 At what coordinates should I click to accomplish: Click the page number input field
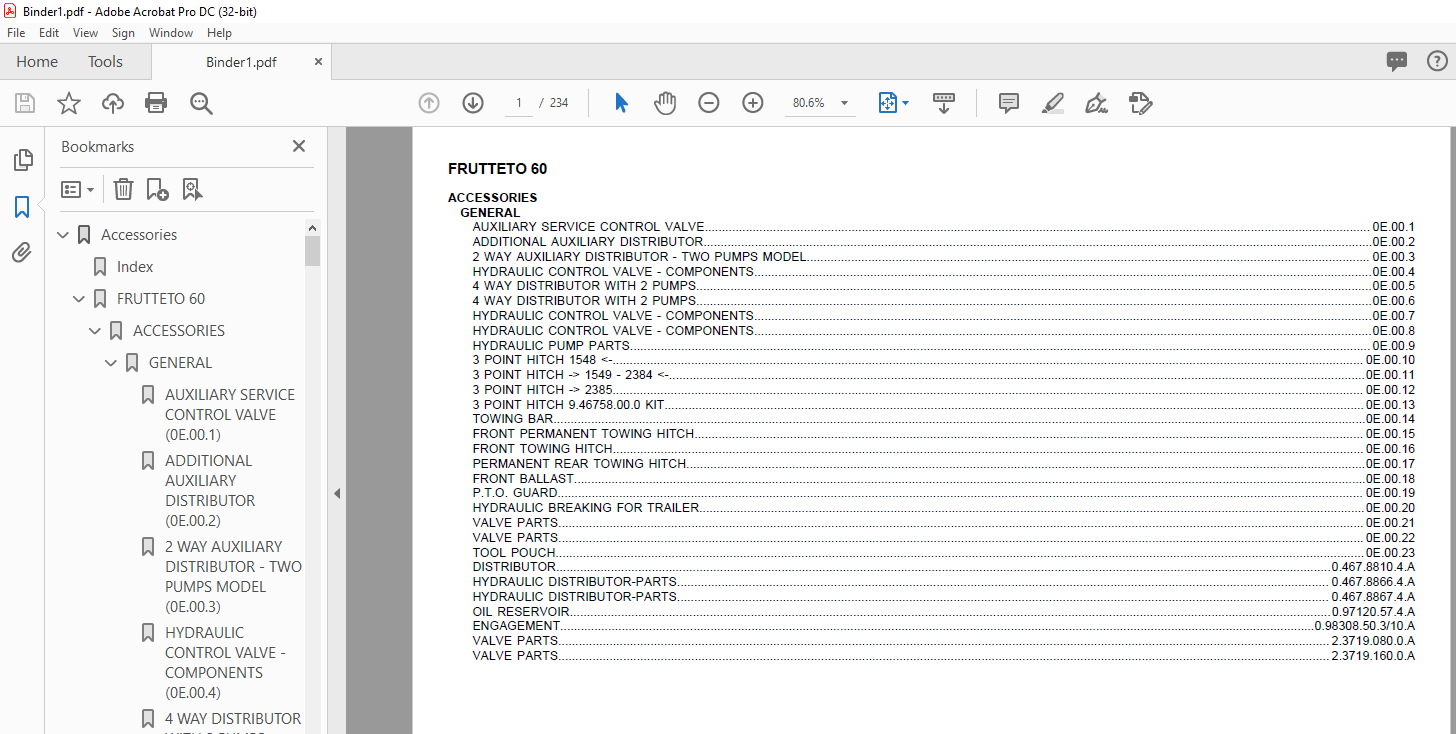pos(518,103)
